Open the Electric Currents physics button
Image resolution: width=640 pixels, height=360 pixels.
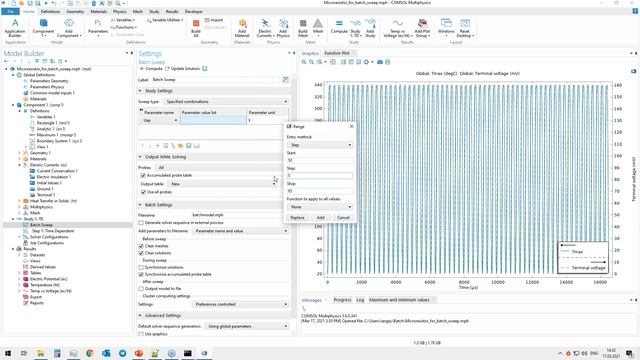tap(264, 28)
